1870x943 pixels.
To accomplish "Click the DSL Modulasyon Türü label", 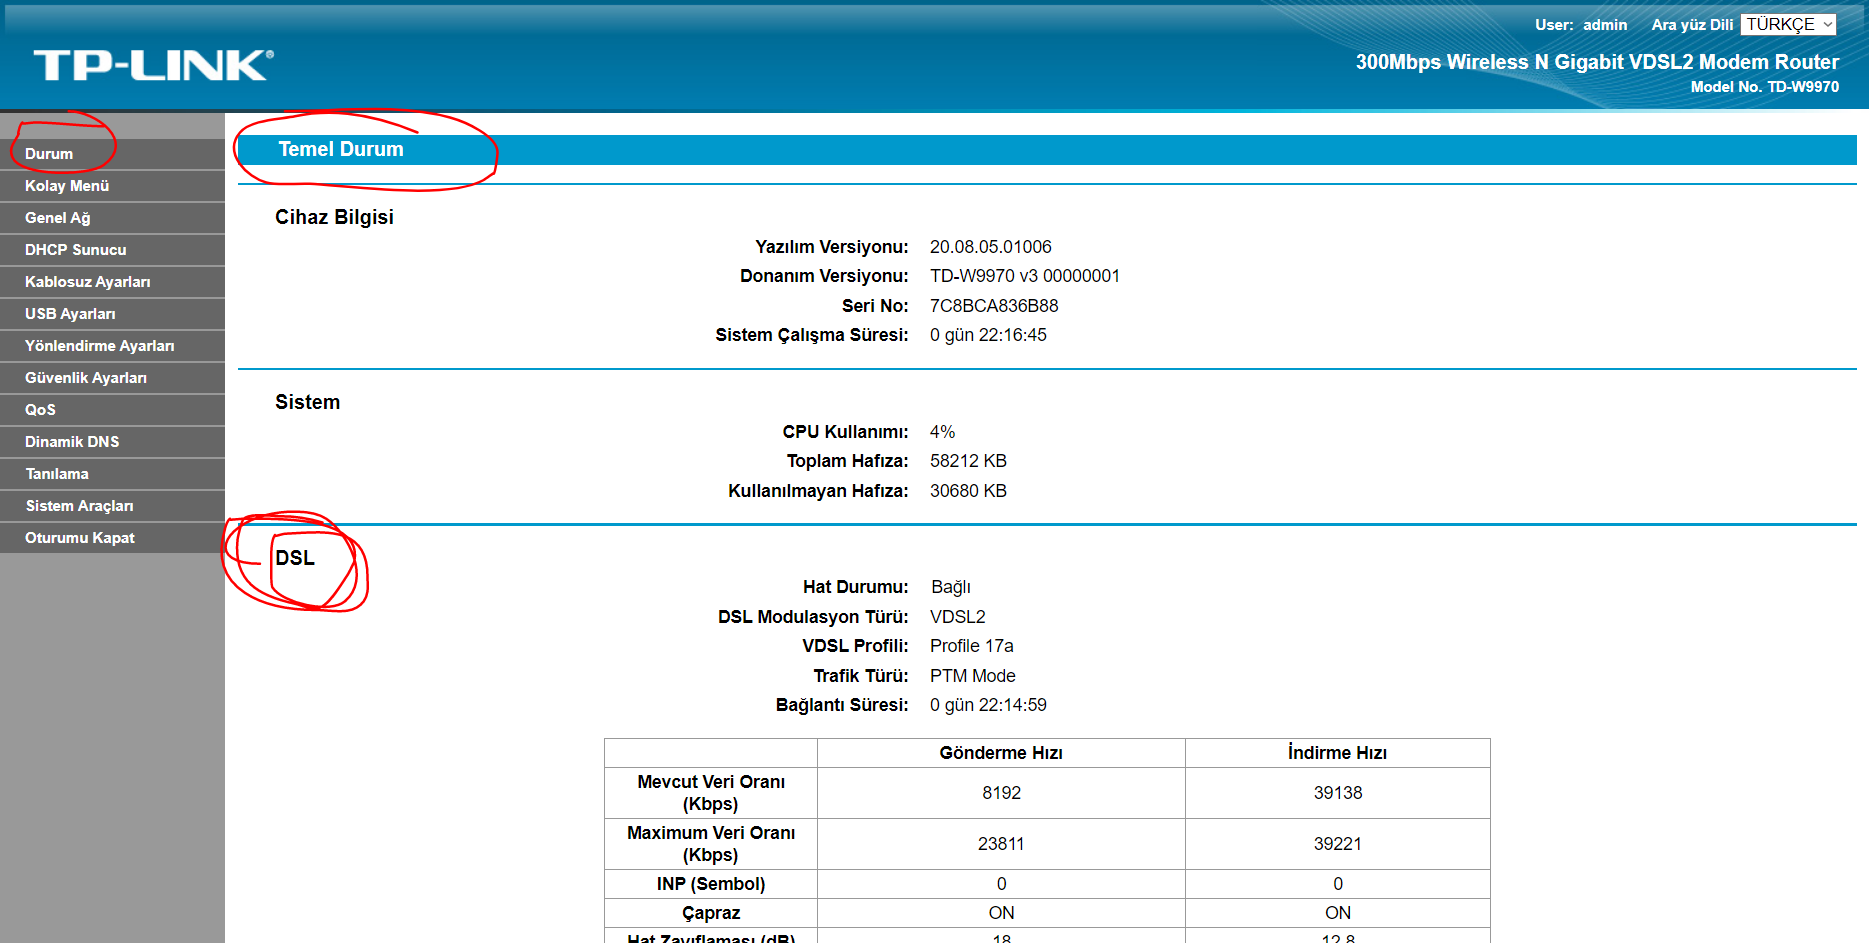I will 813,617.
